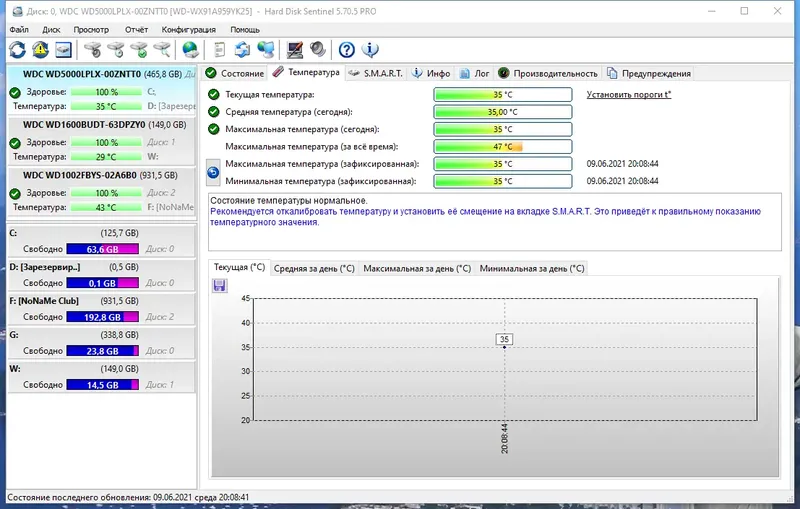Viewport: 800px width, 509px height.
Task: Click the globe-and-monitor network toolbar icon
Action: pyautogui.click(x=266, y=49)
